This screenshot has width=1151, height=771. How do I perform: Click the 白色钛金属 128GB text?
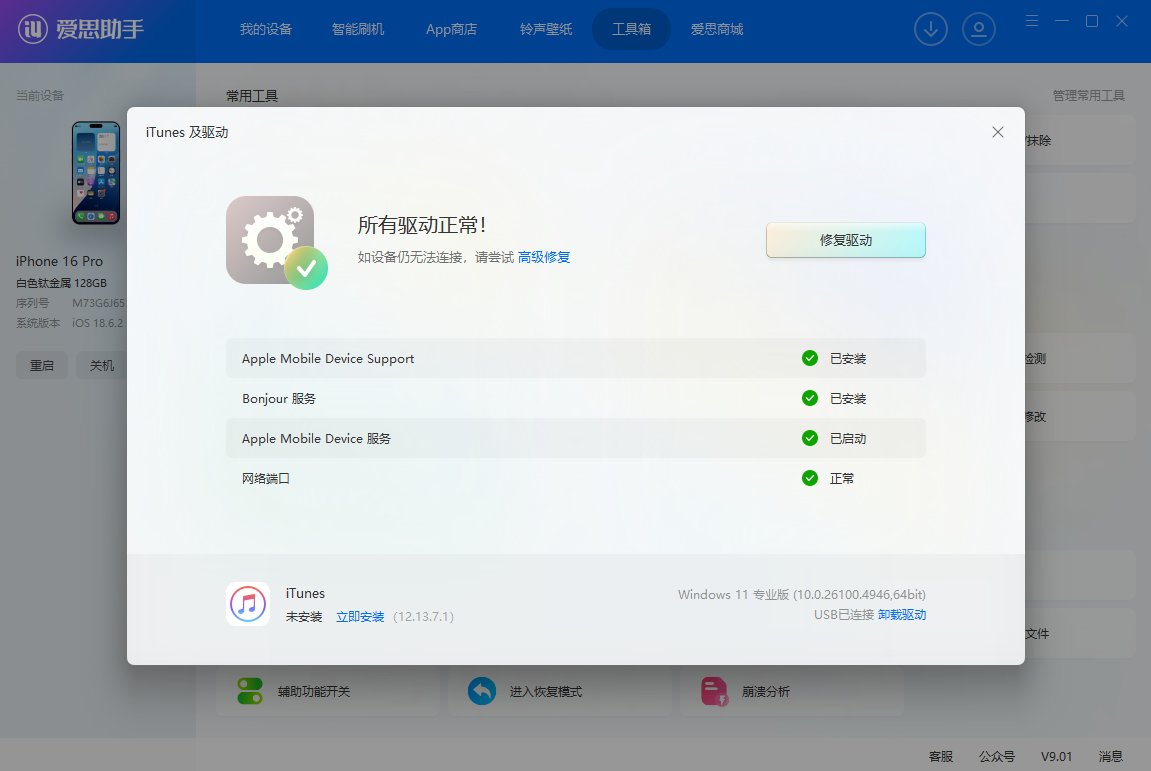pyautogui.click(x=62, y=283)
